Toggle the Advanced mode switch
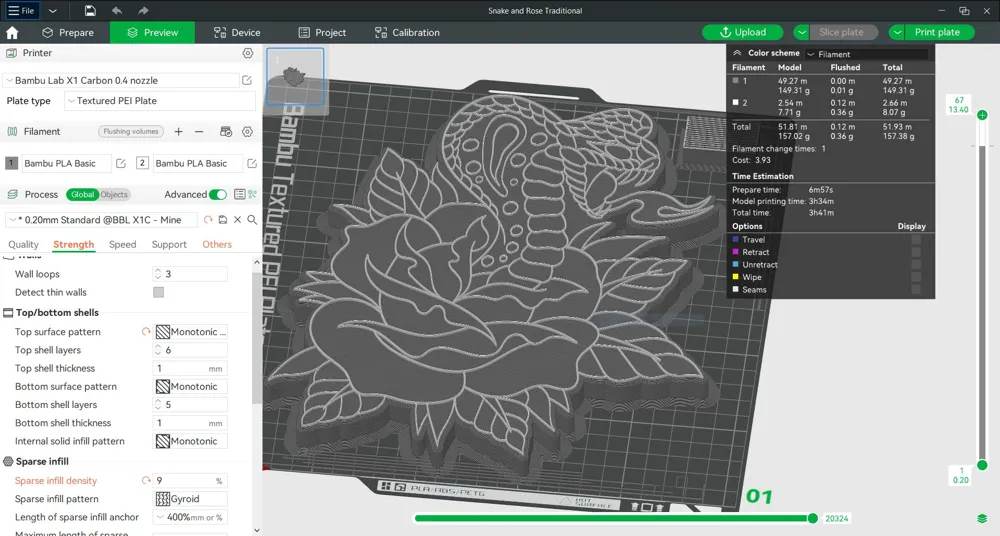This screenshot has height=536, width=1000. point(217,195)
